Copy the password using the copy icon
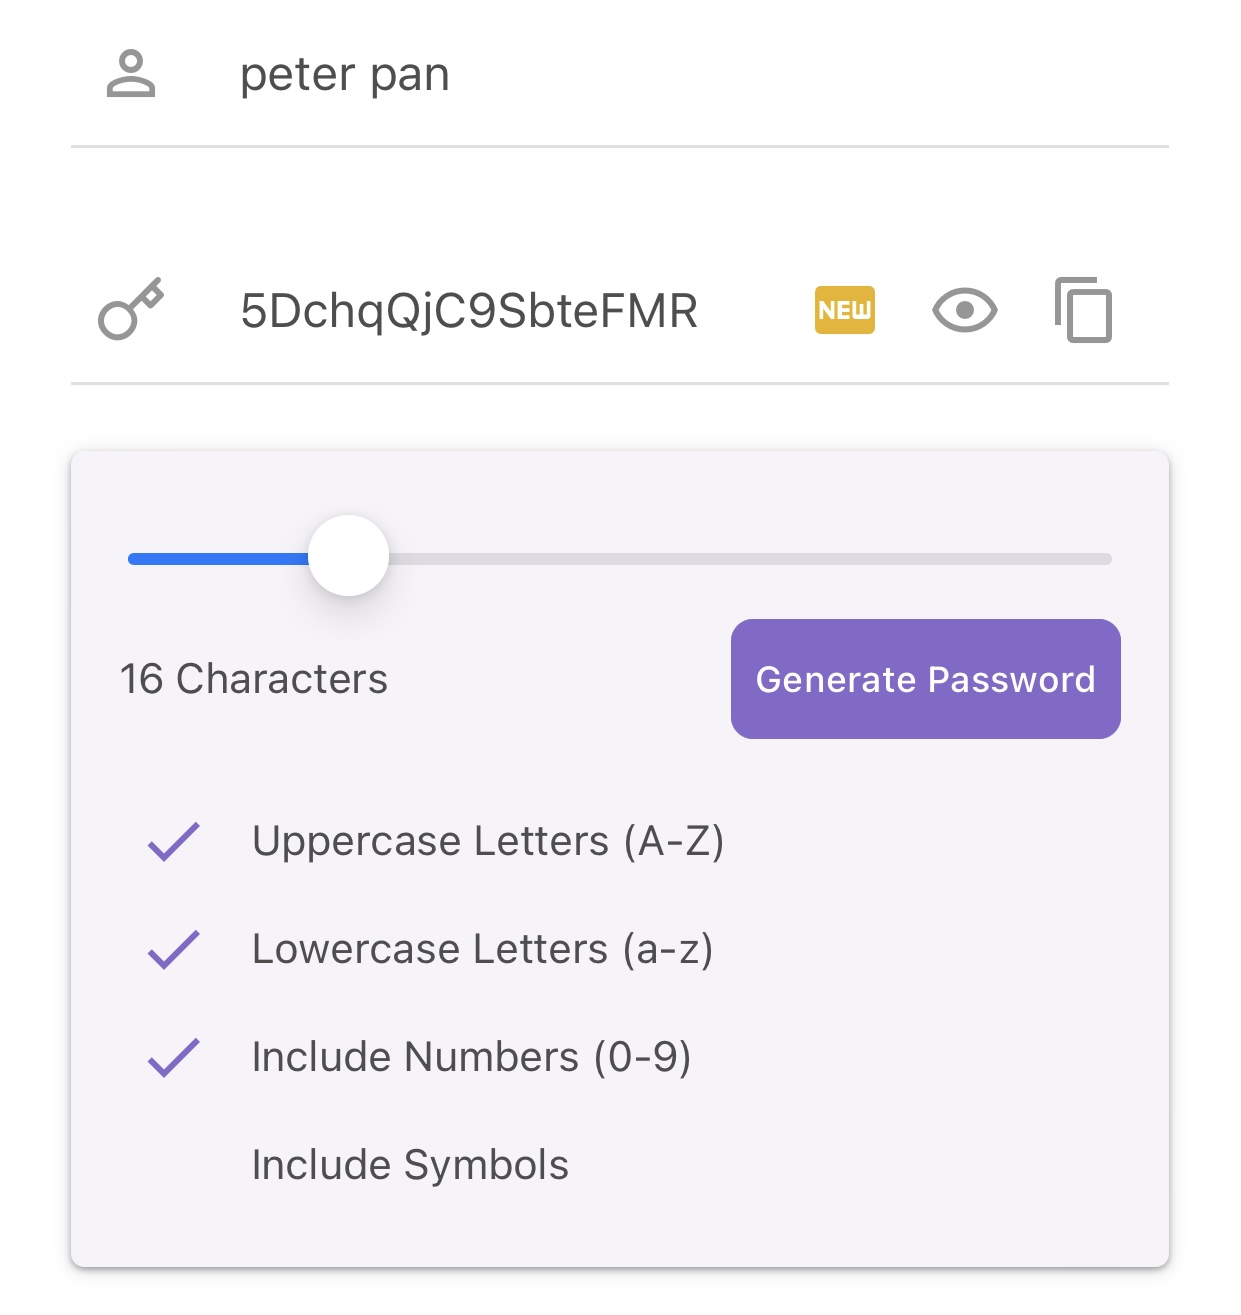This screenshot has height=1315, width=1241. pyautogui.click(x=1083, y=310)
